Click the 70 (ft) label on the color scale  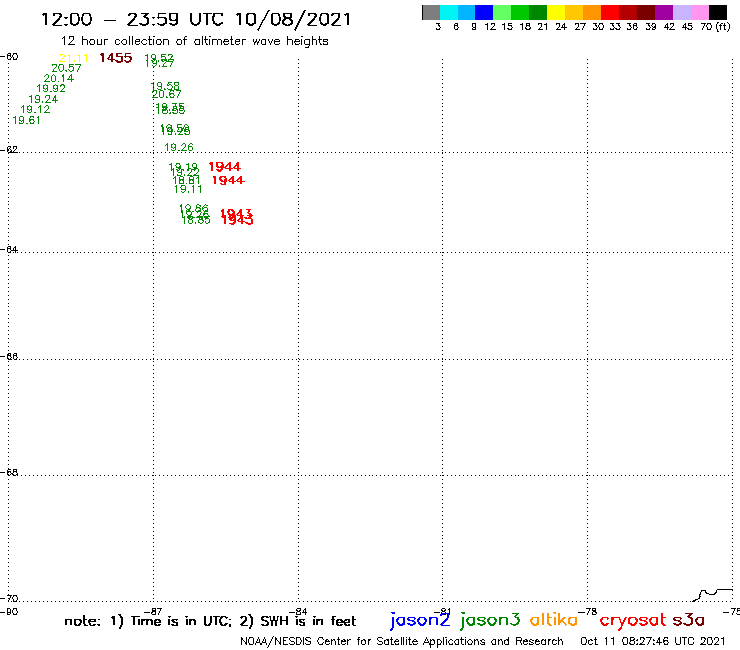click(715, 26)
